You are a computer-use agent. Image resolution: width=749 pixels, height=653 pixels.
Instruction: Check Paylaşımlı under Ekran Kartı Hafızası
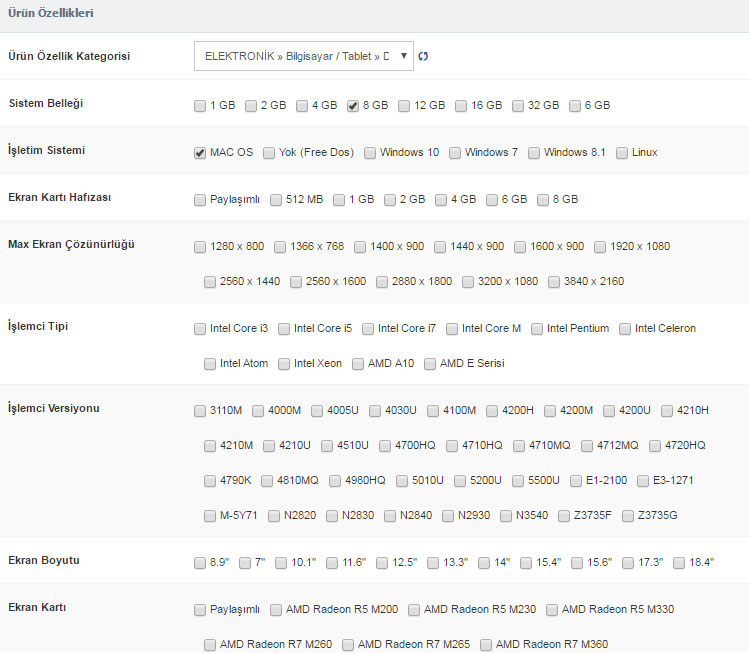point(200,200)
